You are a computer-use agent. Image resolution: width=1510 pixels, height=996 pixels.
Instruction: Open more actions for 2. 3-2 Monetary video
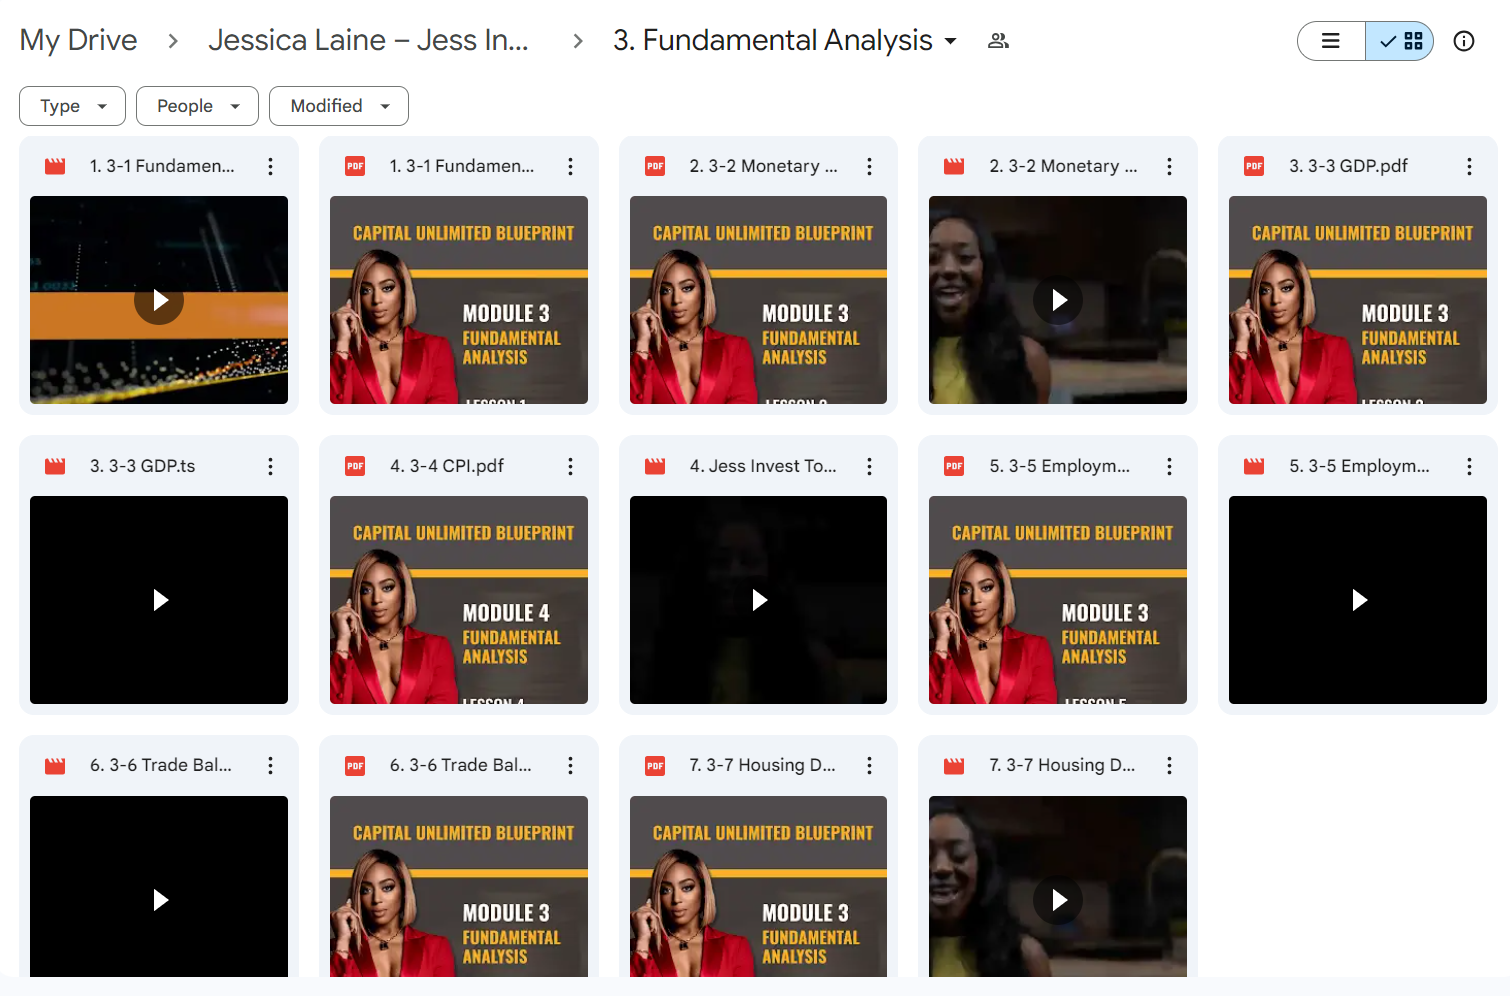pos(1169,166)
